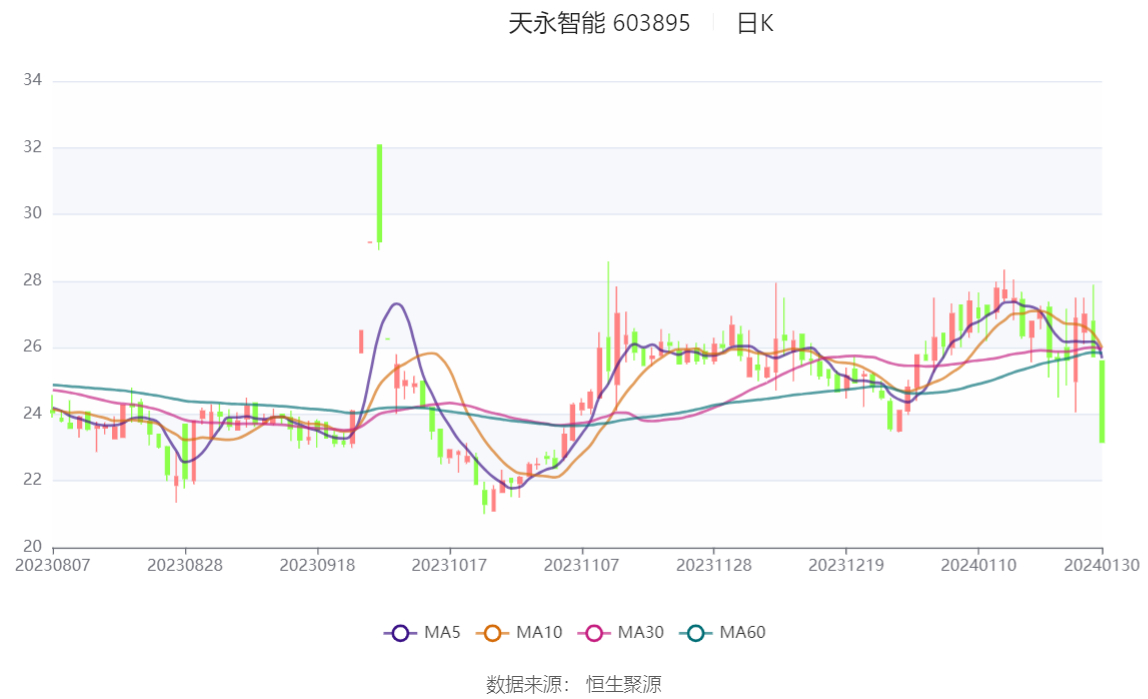
Task: Toggle the MA60 legend series
Action: pyautogui.click(x=723, y=632)
